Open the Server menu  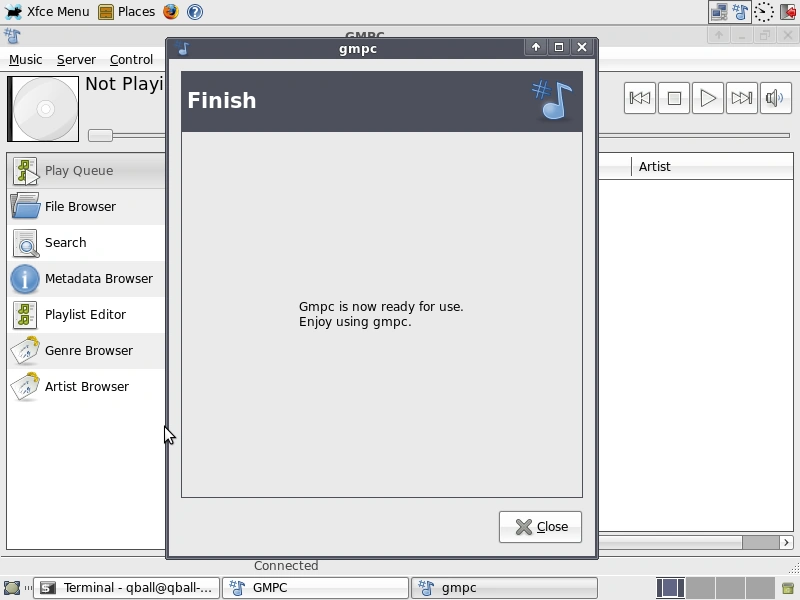76,60
